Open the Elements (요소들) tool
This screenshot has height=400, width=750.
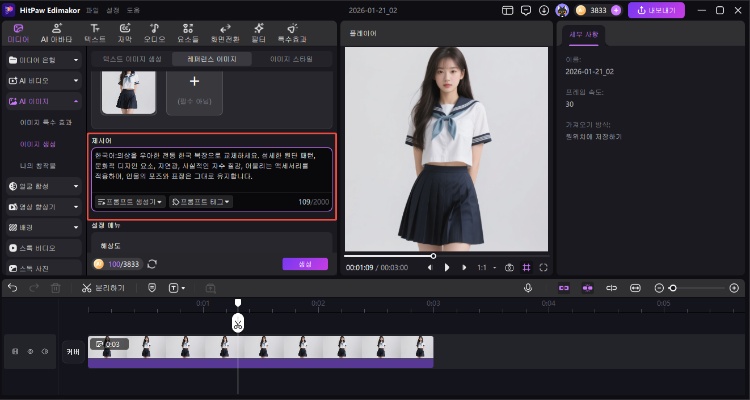(x=188, y=33)
